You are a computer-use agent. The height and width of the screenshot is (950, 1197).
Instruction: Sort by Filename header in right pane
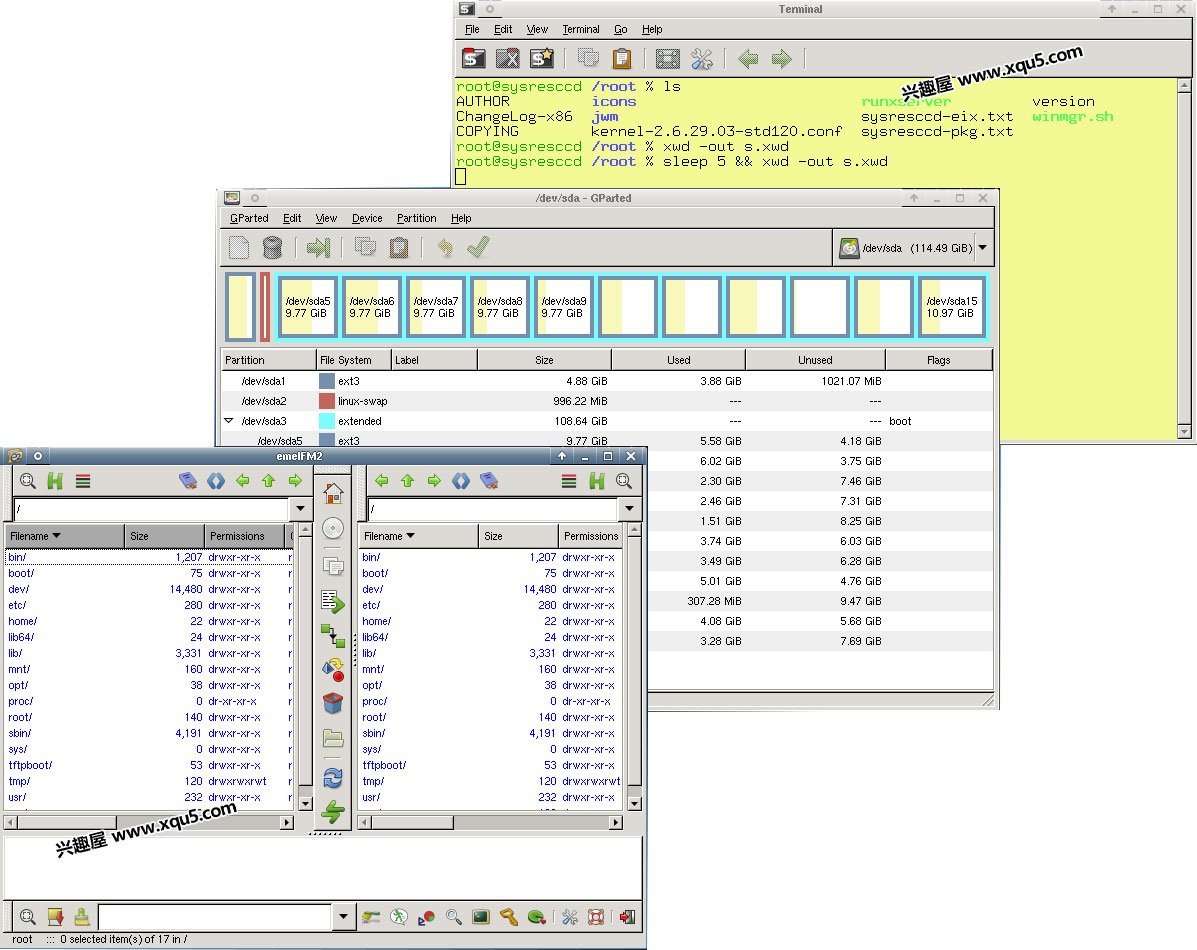click(418, 536)
